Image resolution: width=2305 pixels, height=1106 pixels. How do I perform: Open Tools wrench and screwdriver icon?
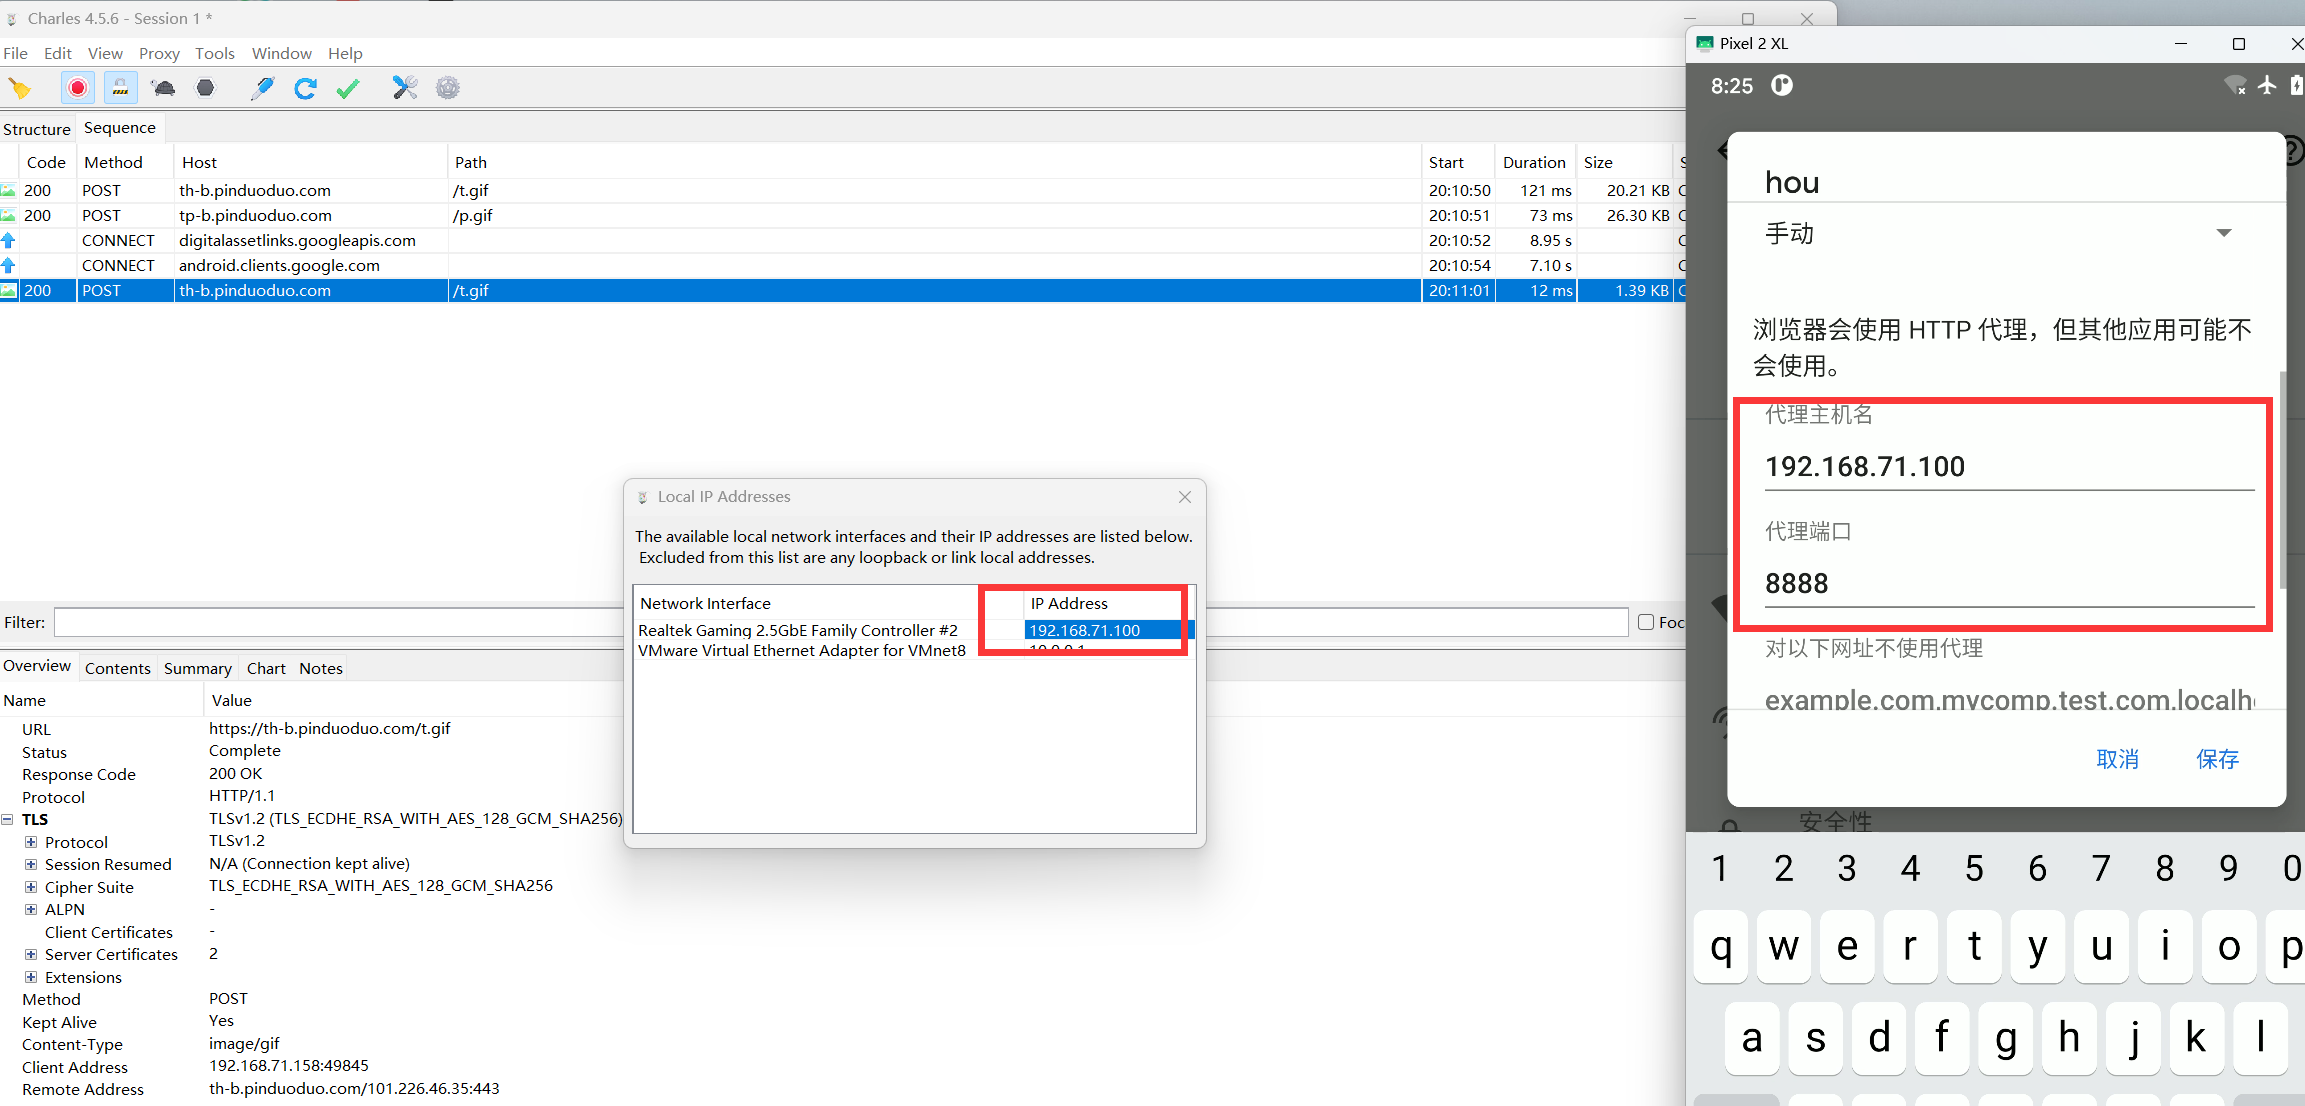404,88
